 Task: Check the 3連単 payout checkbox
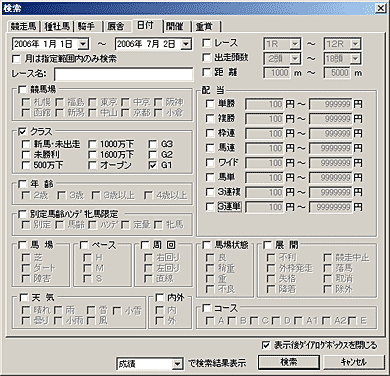click(210, 207)
